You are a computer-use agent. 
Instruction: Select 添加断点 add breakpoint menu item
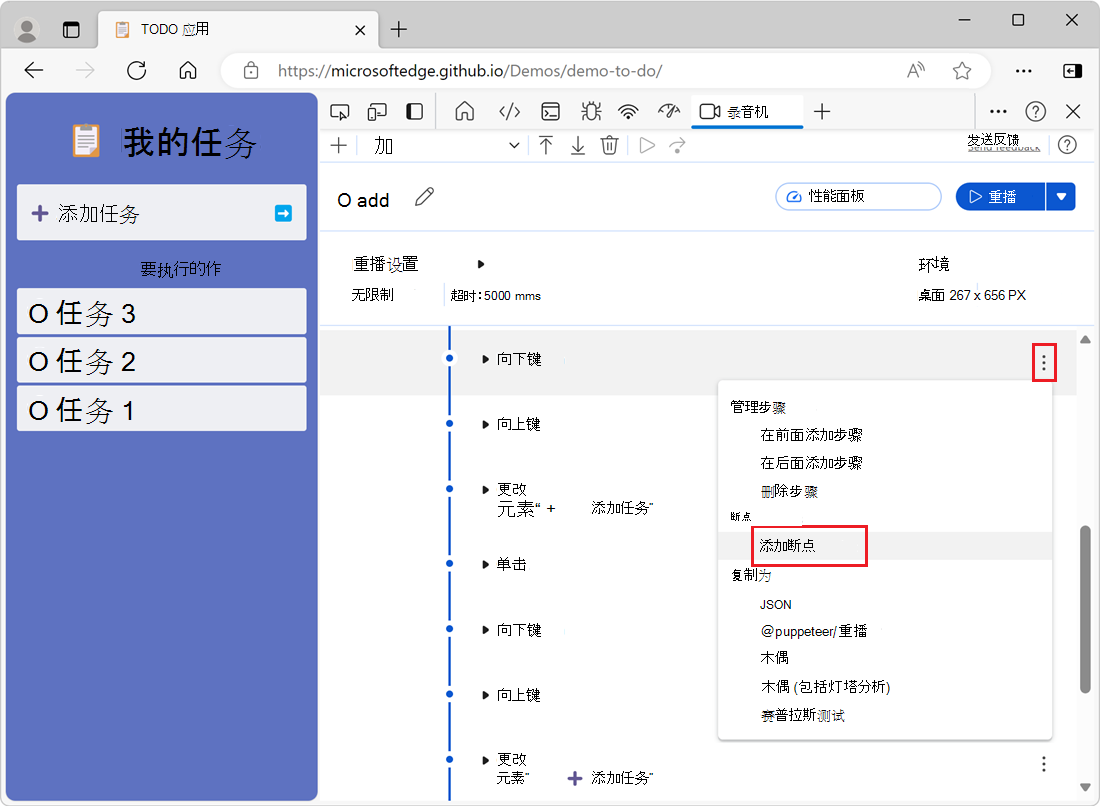[885, 546]
